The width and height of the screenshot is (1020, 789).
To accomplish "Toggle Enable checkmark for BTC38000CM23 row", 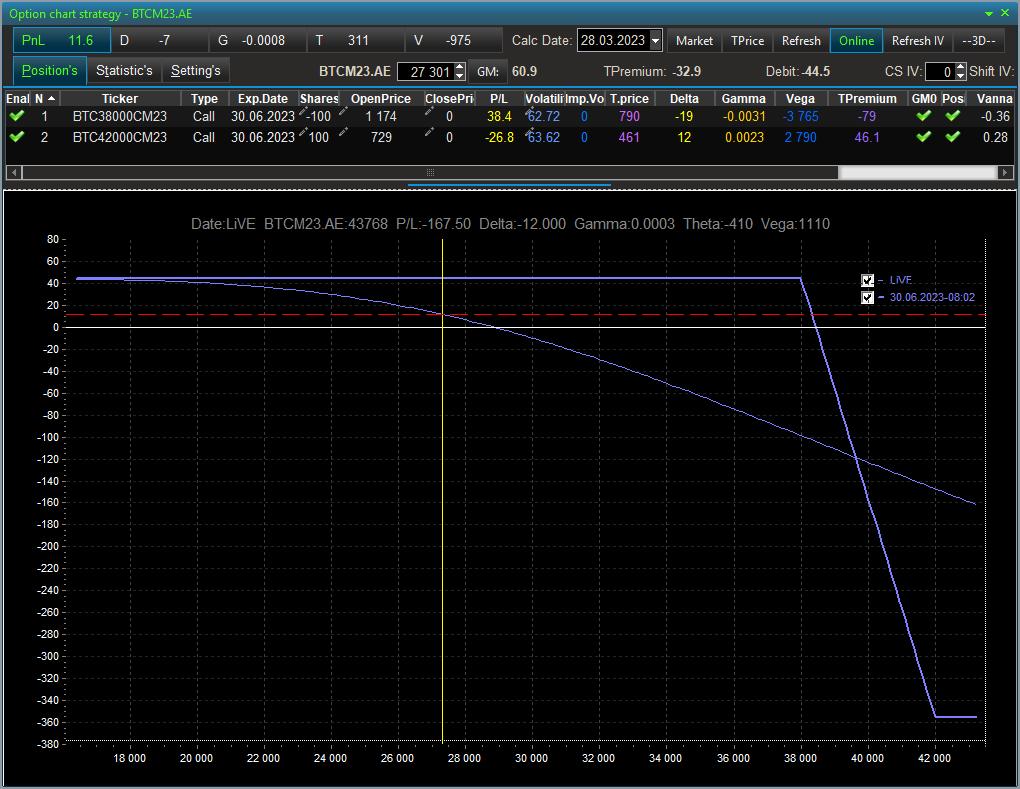I will (17, 116).
